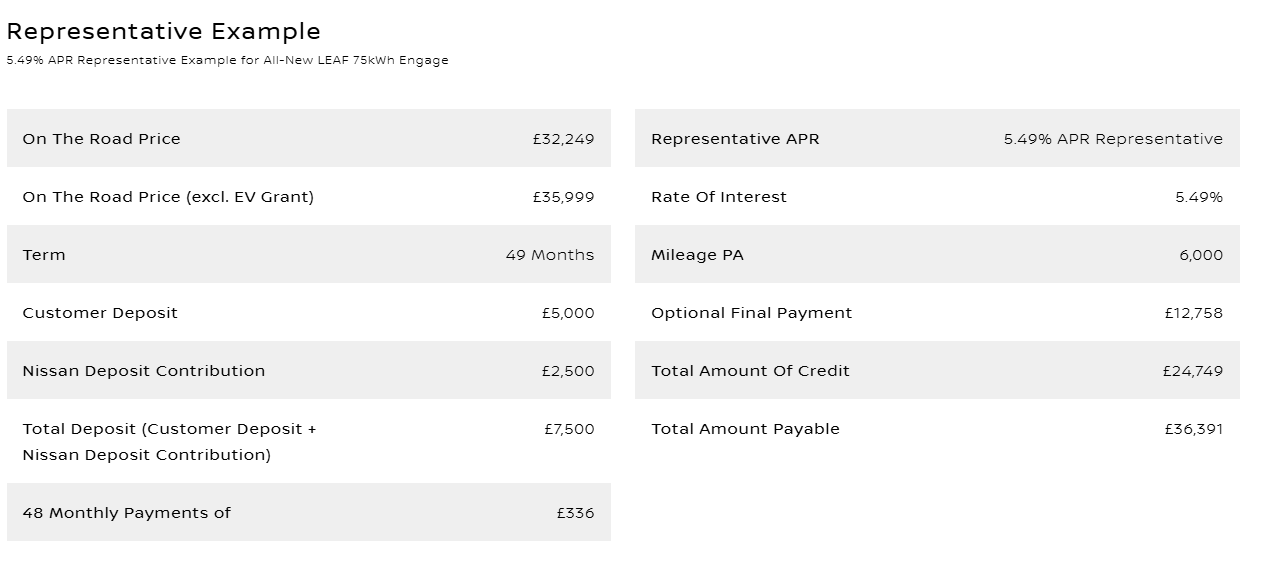Click the On The Road Price (excl. EV Grant) label
The image size is (1262, 572).
click(x=168, y=197)
